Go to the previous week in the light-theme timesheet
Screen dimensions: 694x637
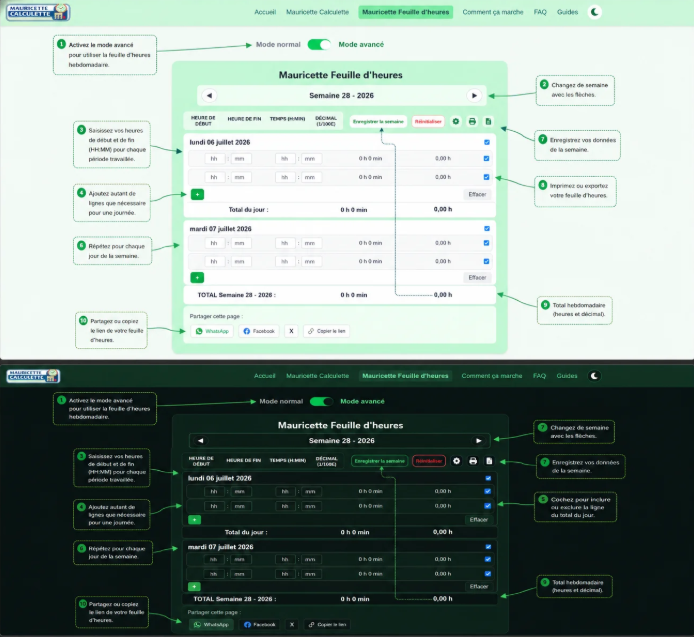(209, 95)
